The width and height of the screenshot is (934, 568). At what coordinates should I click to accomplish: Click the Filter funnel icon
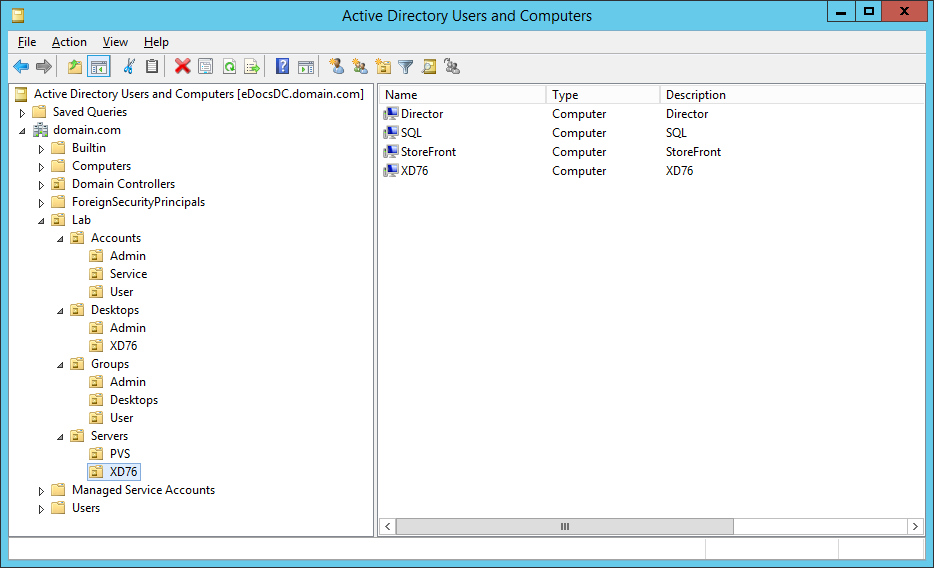pyautogui.click(x=405, y=67)
